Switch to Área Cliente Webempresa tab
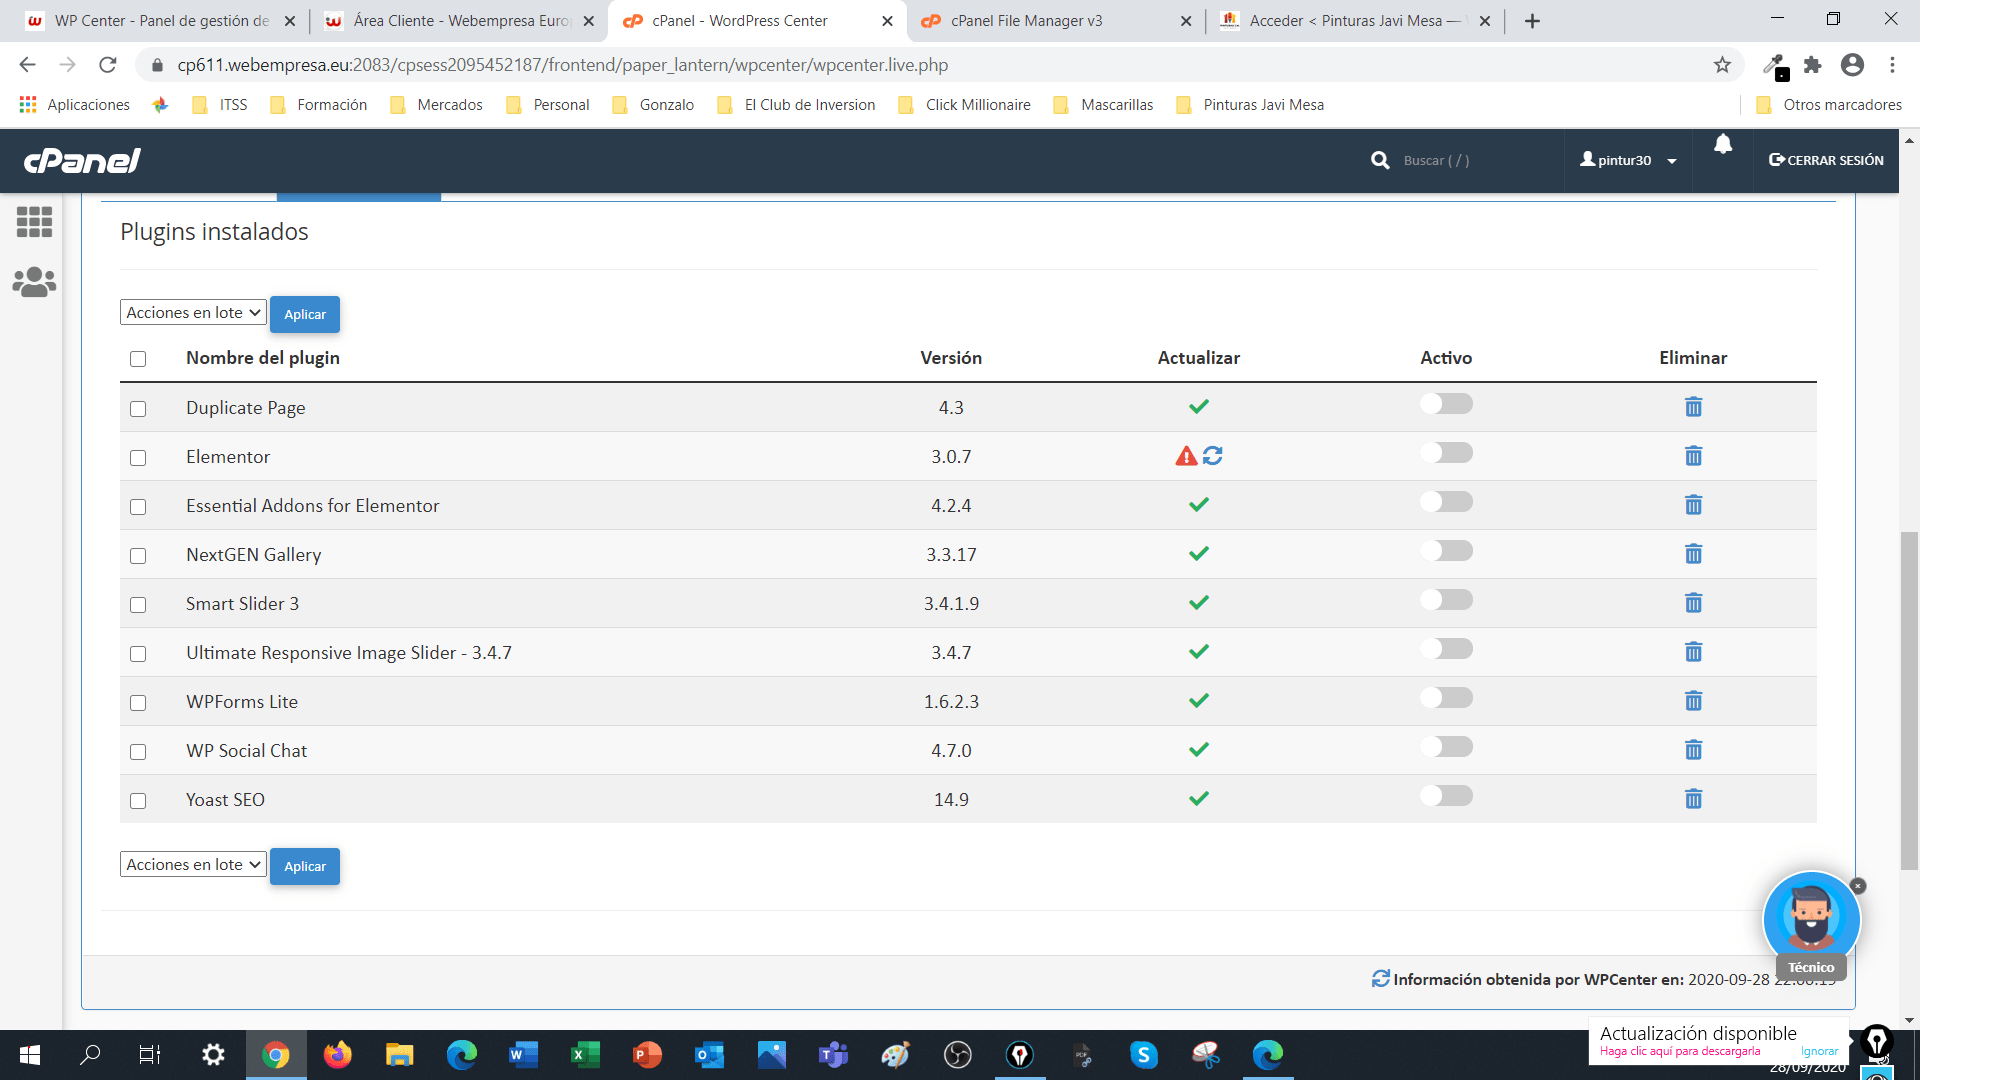 (x=460, y=21)
